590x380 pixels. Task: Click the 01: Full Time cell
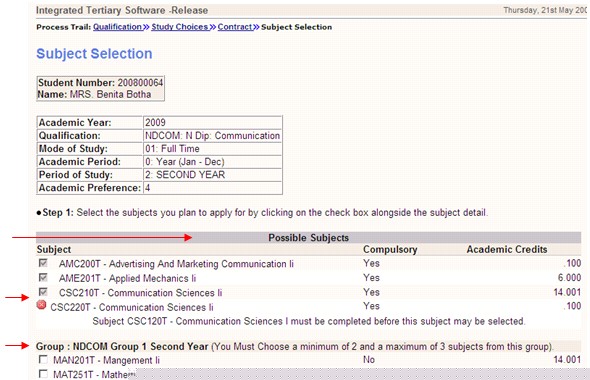213,149
